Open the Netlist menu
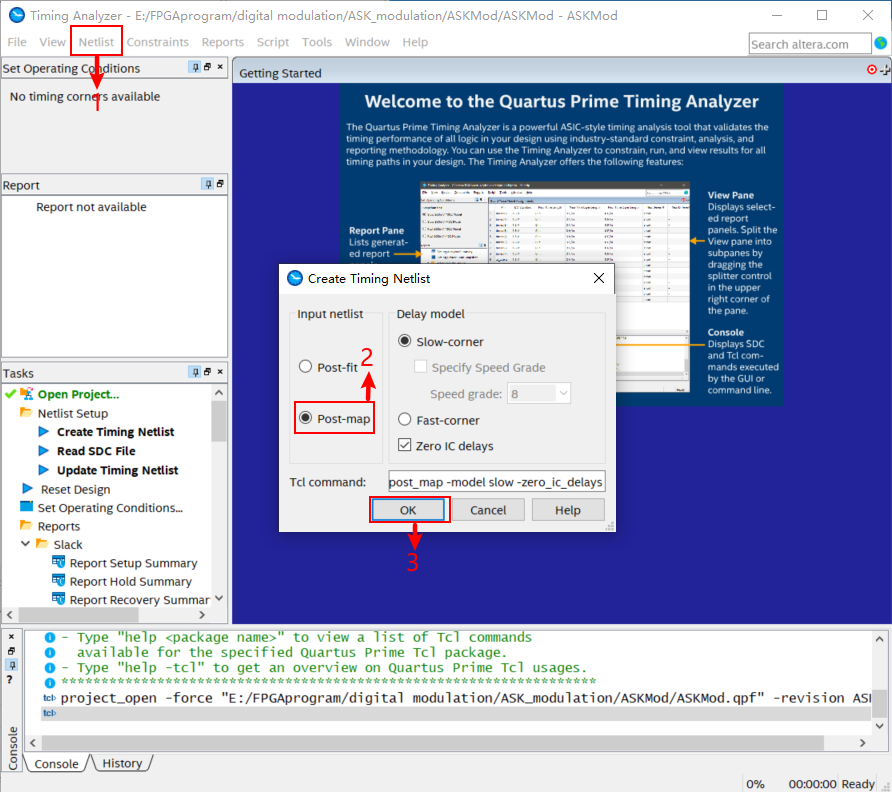The image size is (892, 792). (96, 42)
